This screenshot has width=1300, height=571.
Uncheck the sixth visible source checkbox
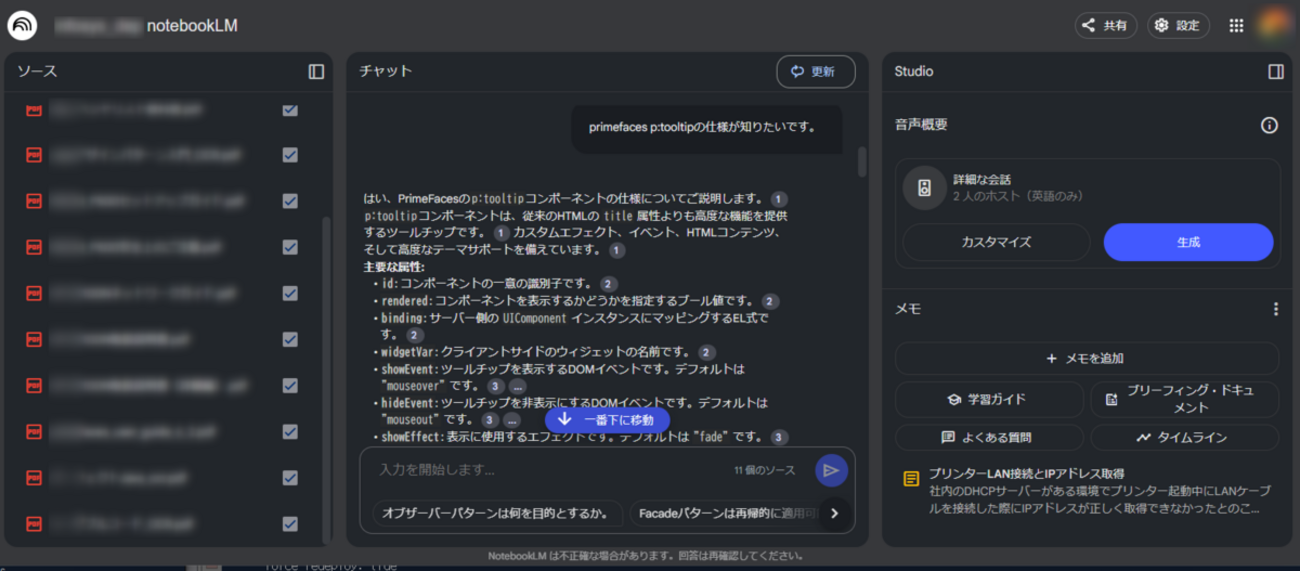click(x=290, y=339)
